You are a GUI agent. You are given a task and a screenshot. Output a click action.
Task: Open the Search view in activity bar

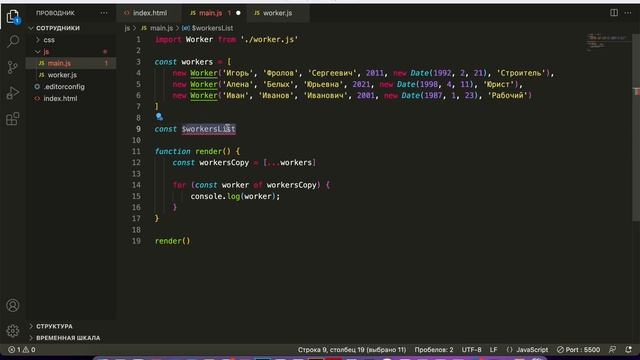coord(13,41)
